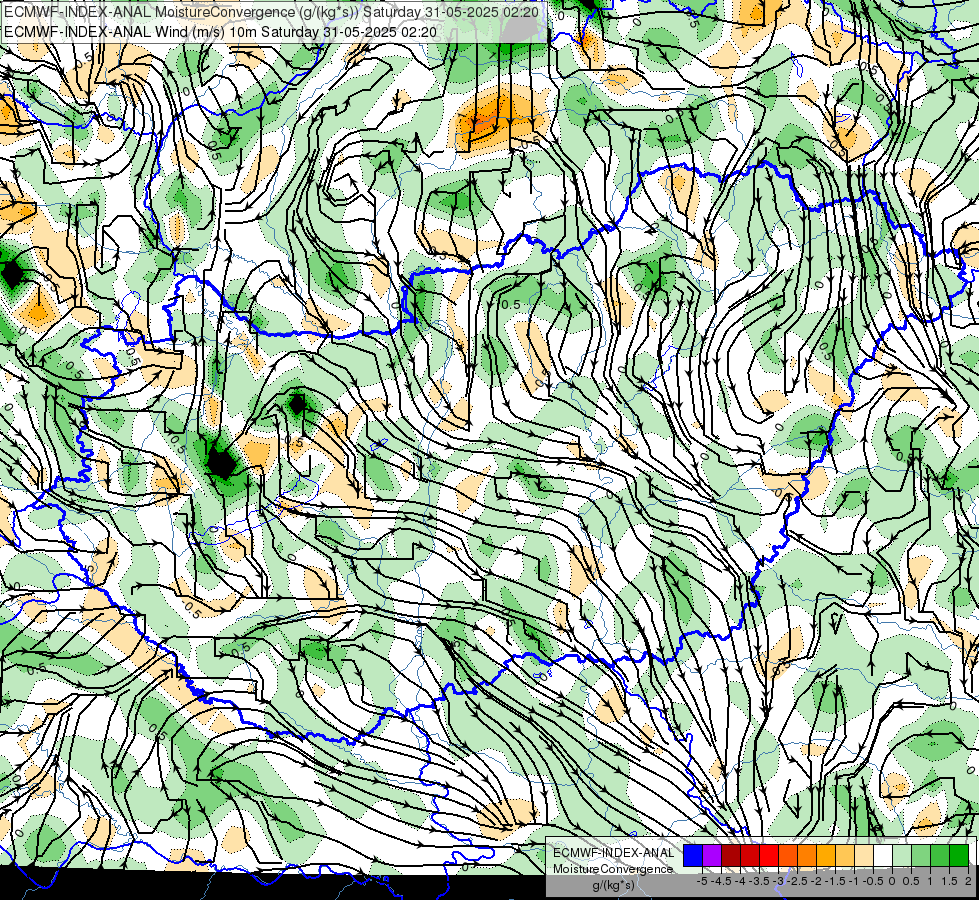
Task: Select the medium green swatch 1 to 1.5
Action: click(x=940, y=856)
